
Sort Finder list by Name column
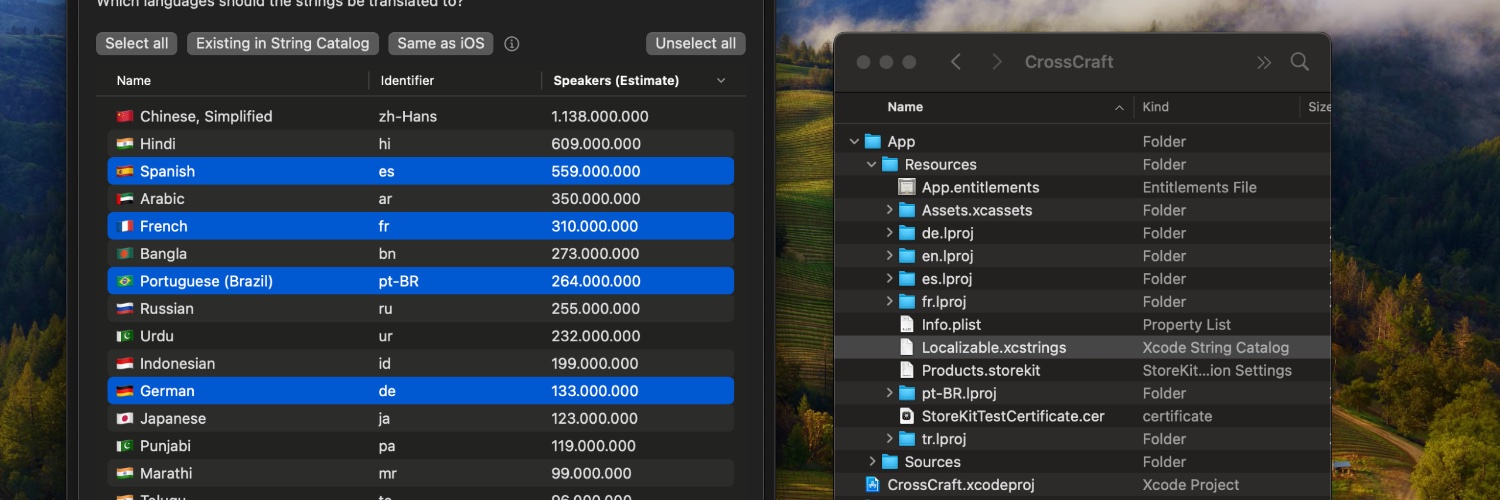tap(905, 107)
